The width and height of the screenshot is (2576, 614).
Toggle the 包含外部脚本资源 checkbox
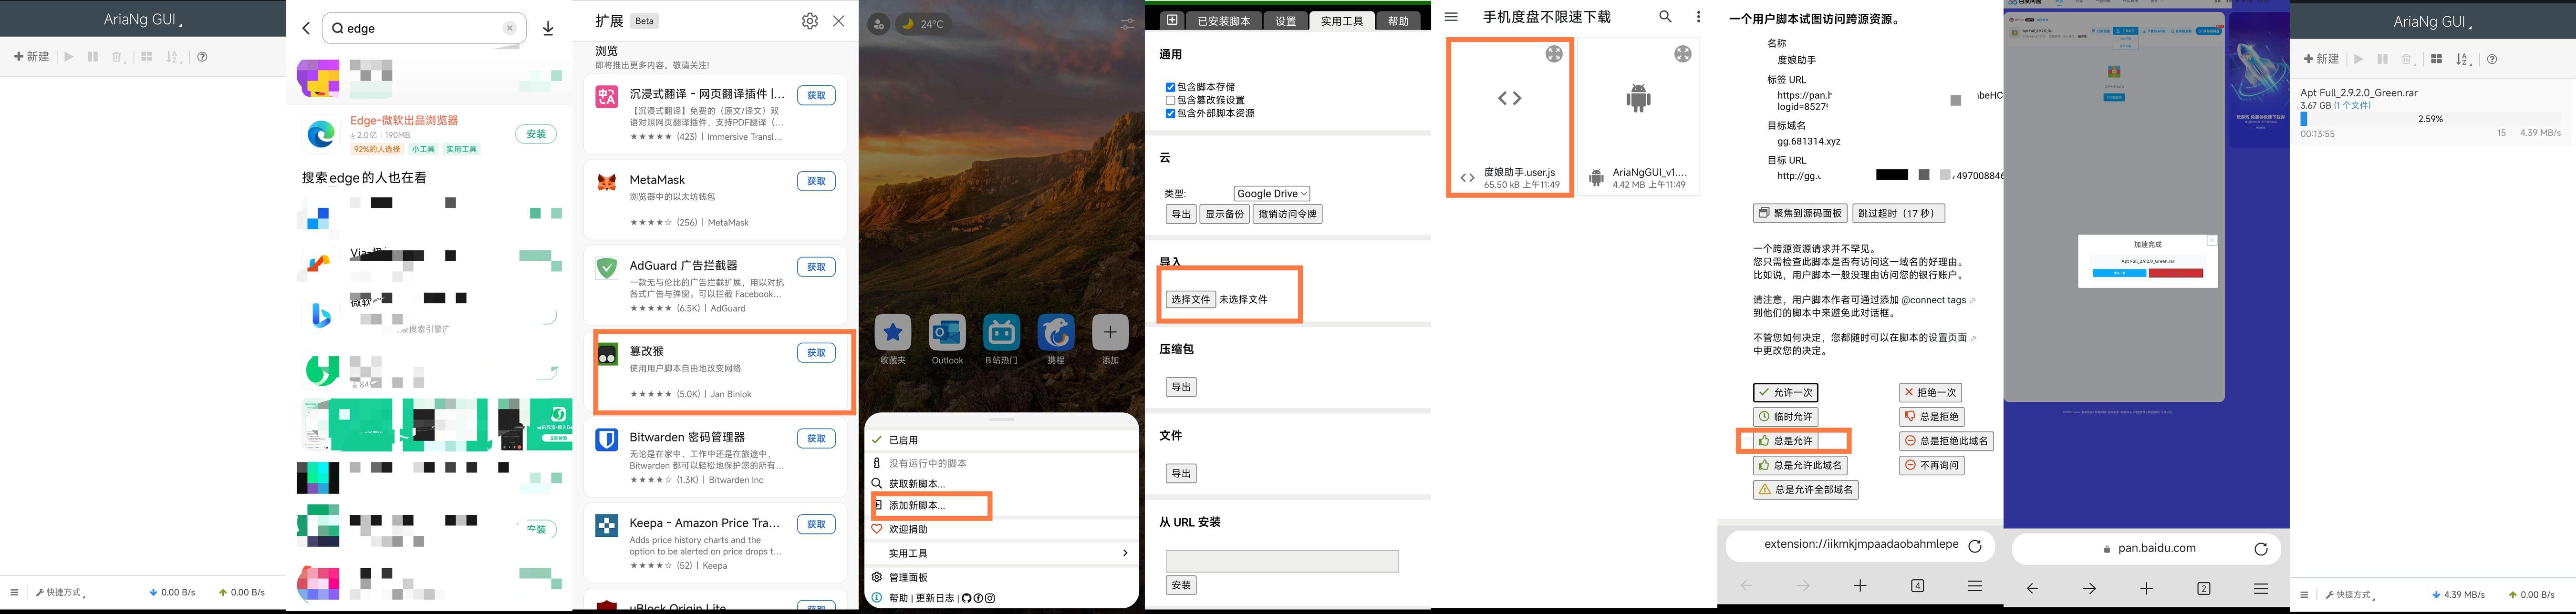(1170, 113)
